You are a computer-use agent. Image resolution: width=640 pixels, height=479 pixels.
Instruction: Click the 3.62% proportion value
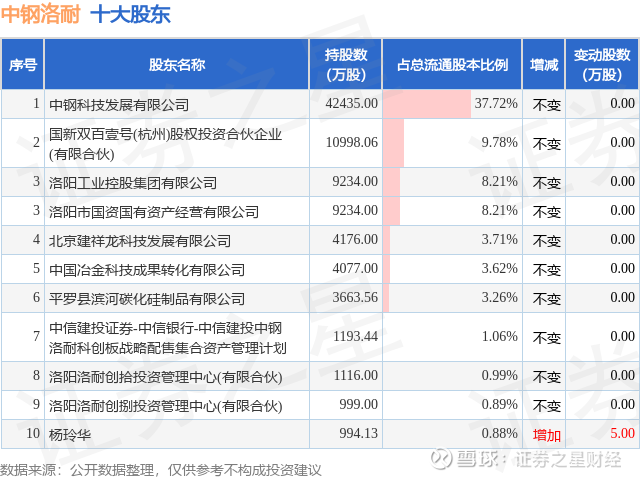pyautogui.click(x=500, y=268)
